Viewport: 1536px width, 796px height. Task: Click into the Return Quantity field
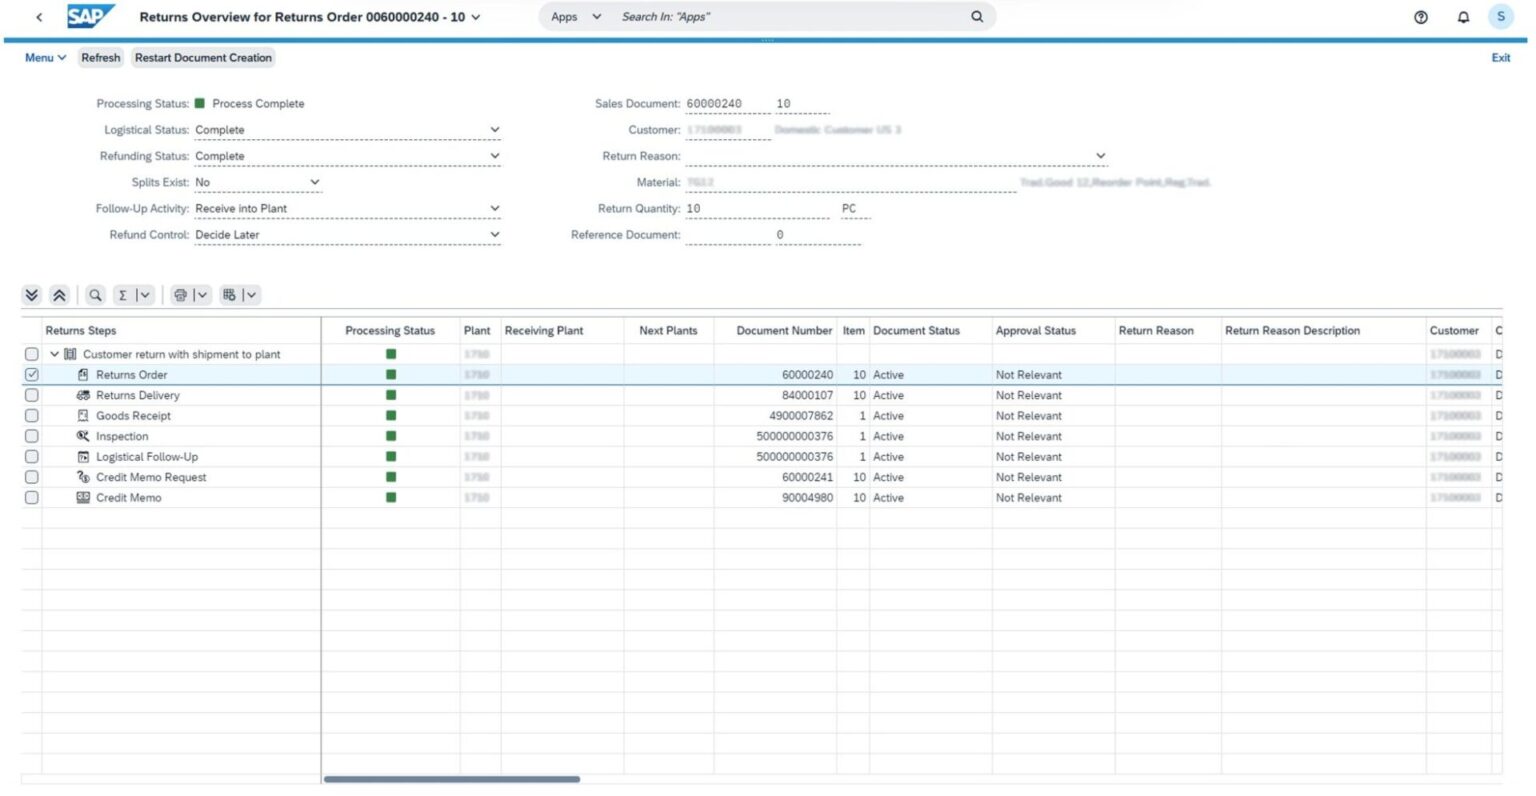click(757, 209)
